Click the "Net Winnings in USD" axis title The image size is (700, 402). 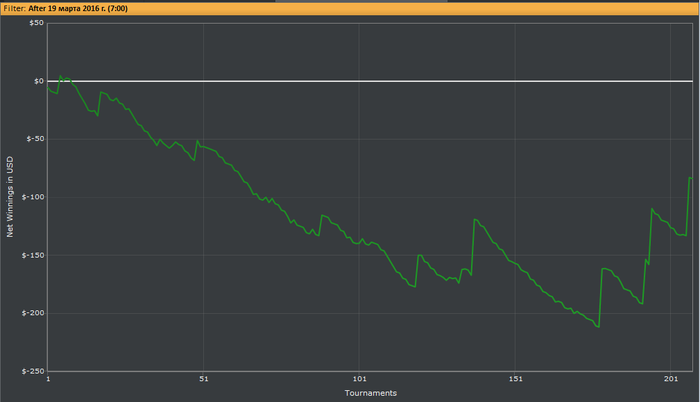click(x=10, y=197)
